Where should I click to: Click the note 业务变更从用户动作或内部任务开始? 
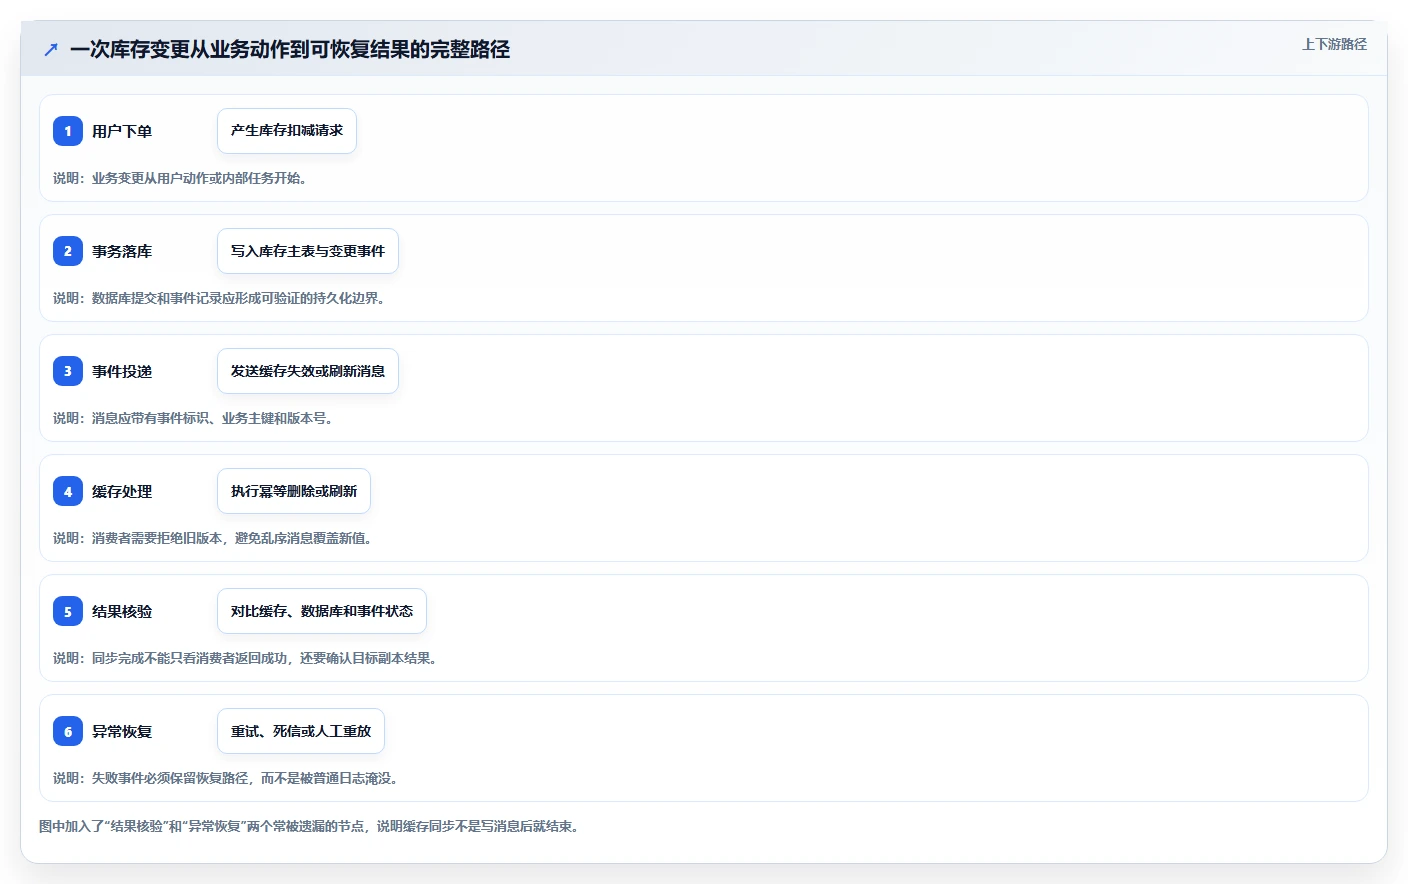pyautogui.click(x=199, y=178)
